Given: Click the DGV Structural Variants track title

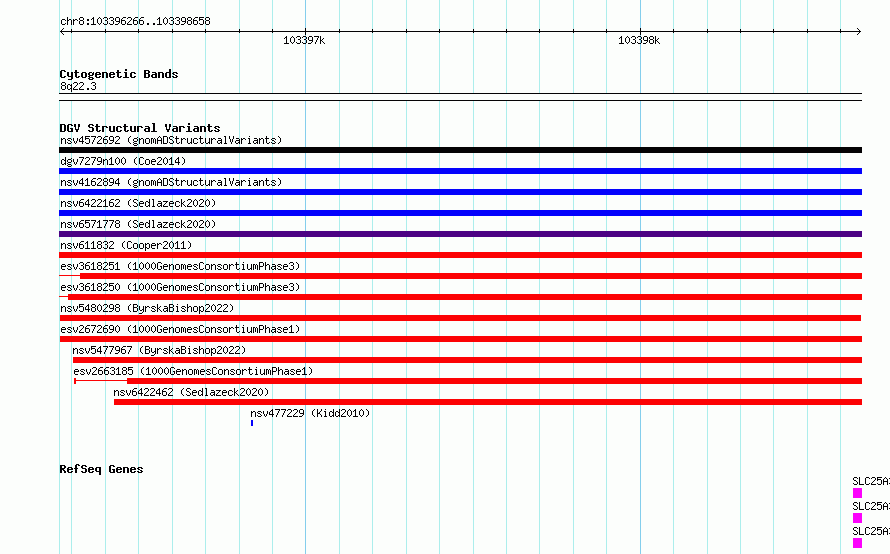Looking at the screenshot, I should tap(140, 128).
